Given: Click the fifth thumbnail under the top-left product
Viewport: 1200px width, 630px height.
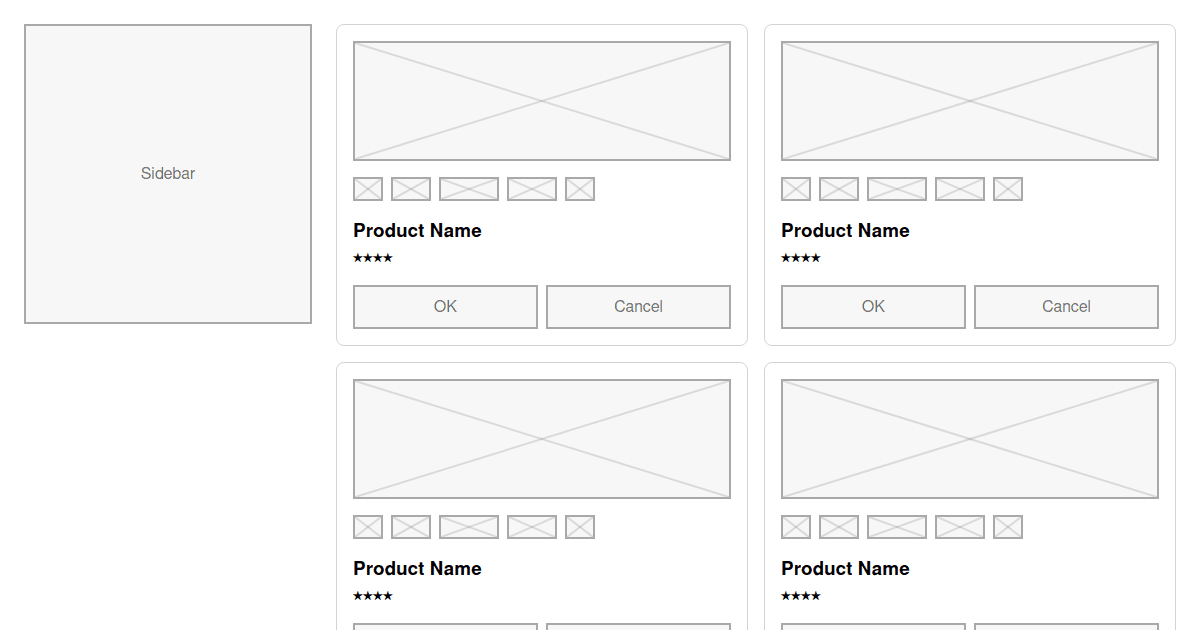Looking at the screenshot, I should click(x=581, y=189).
